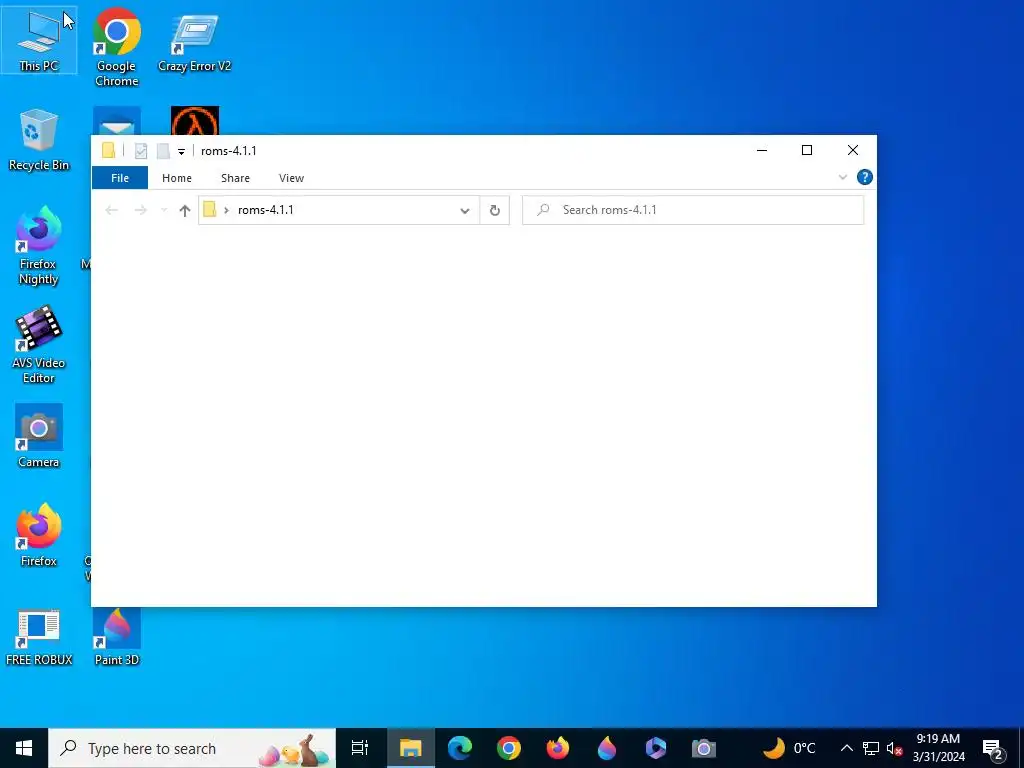Open FREE ROBUX desktop shortcut
Image resolution: width=1024 pixels, height=768 pixels.
[x=39, y=637]
